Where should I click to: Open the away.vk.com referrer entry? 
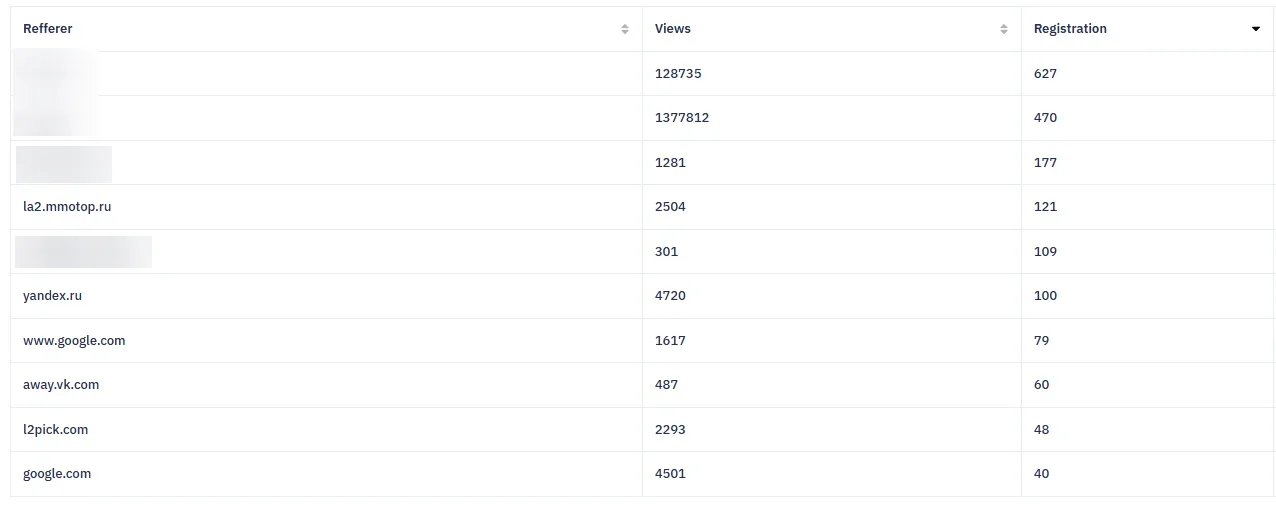coord(61,385)
